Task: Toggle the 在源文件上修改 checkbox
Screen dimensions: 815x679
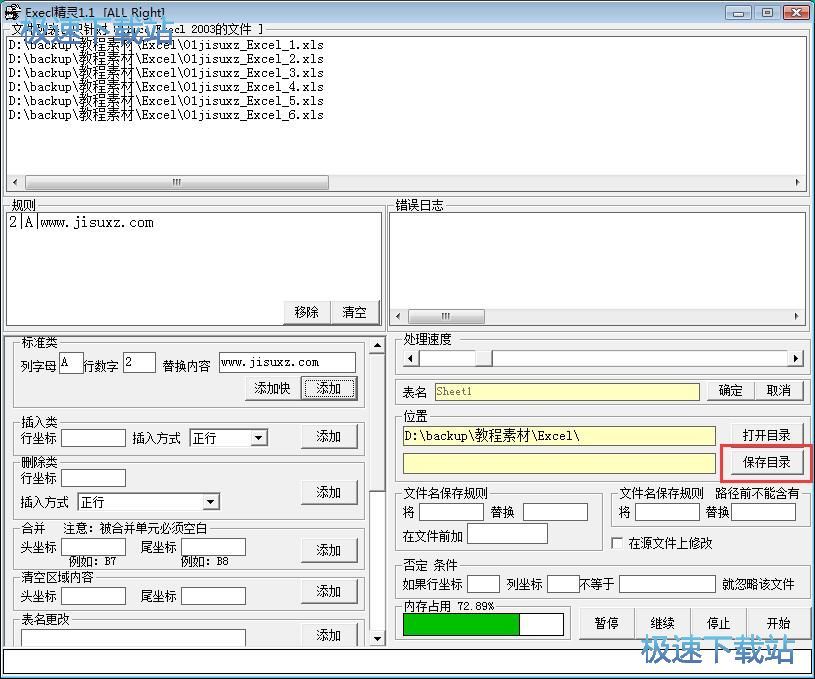Action: click(617, 543)
